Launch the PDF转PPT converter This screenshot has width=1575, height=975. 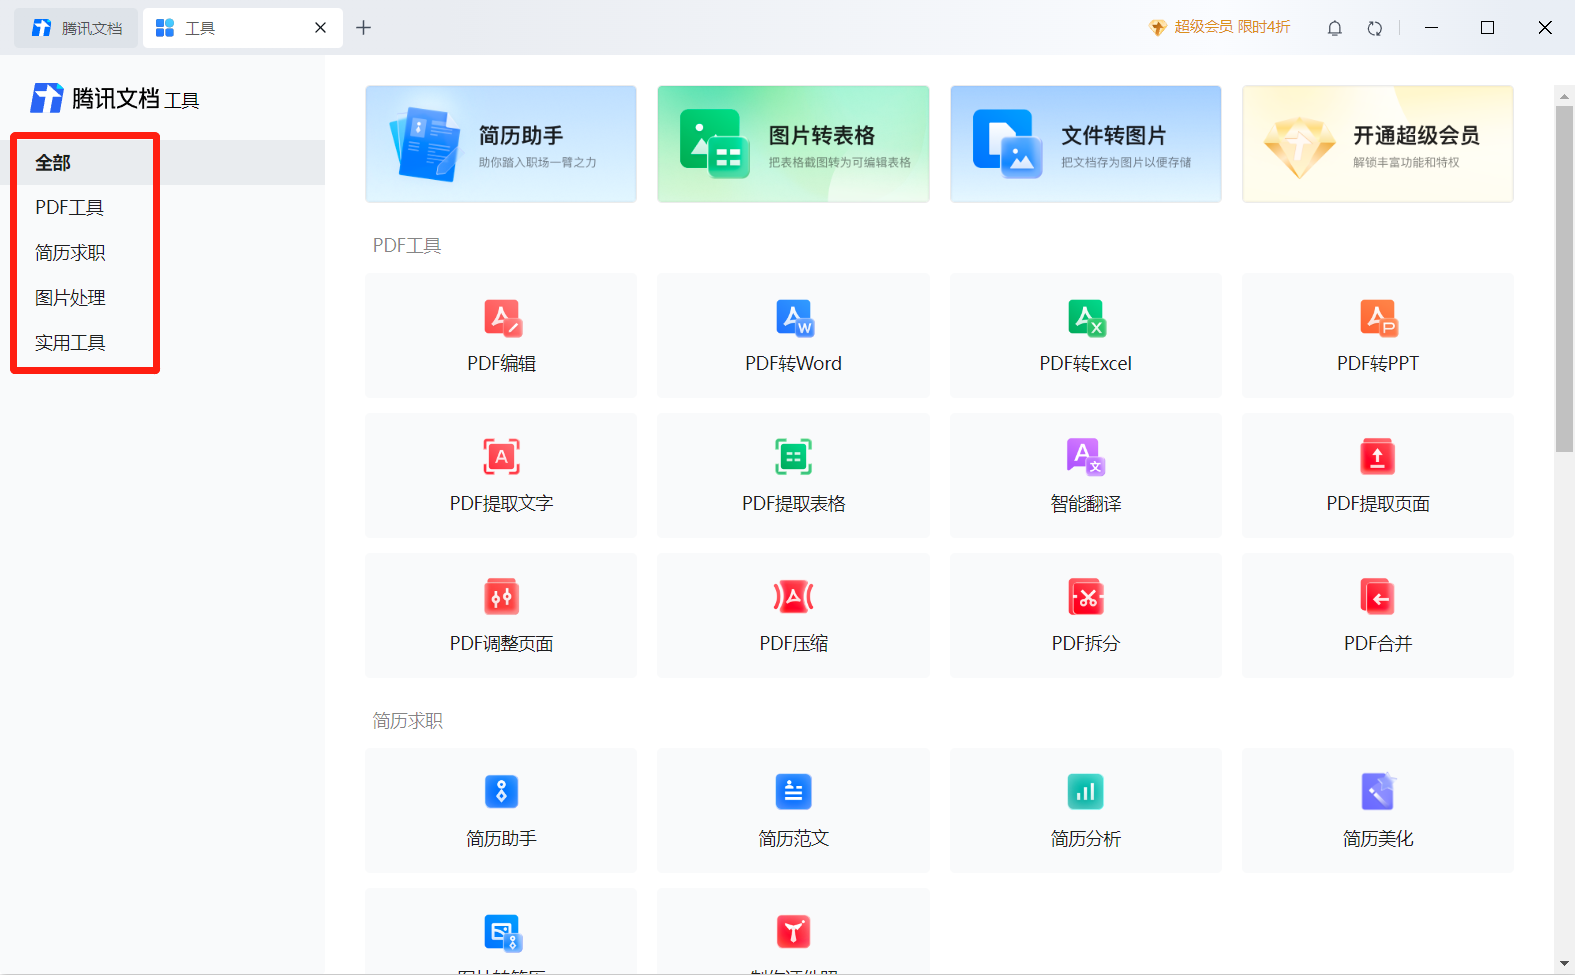click(x=1378, y=336)
